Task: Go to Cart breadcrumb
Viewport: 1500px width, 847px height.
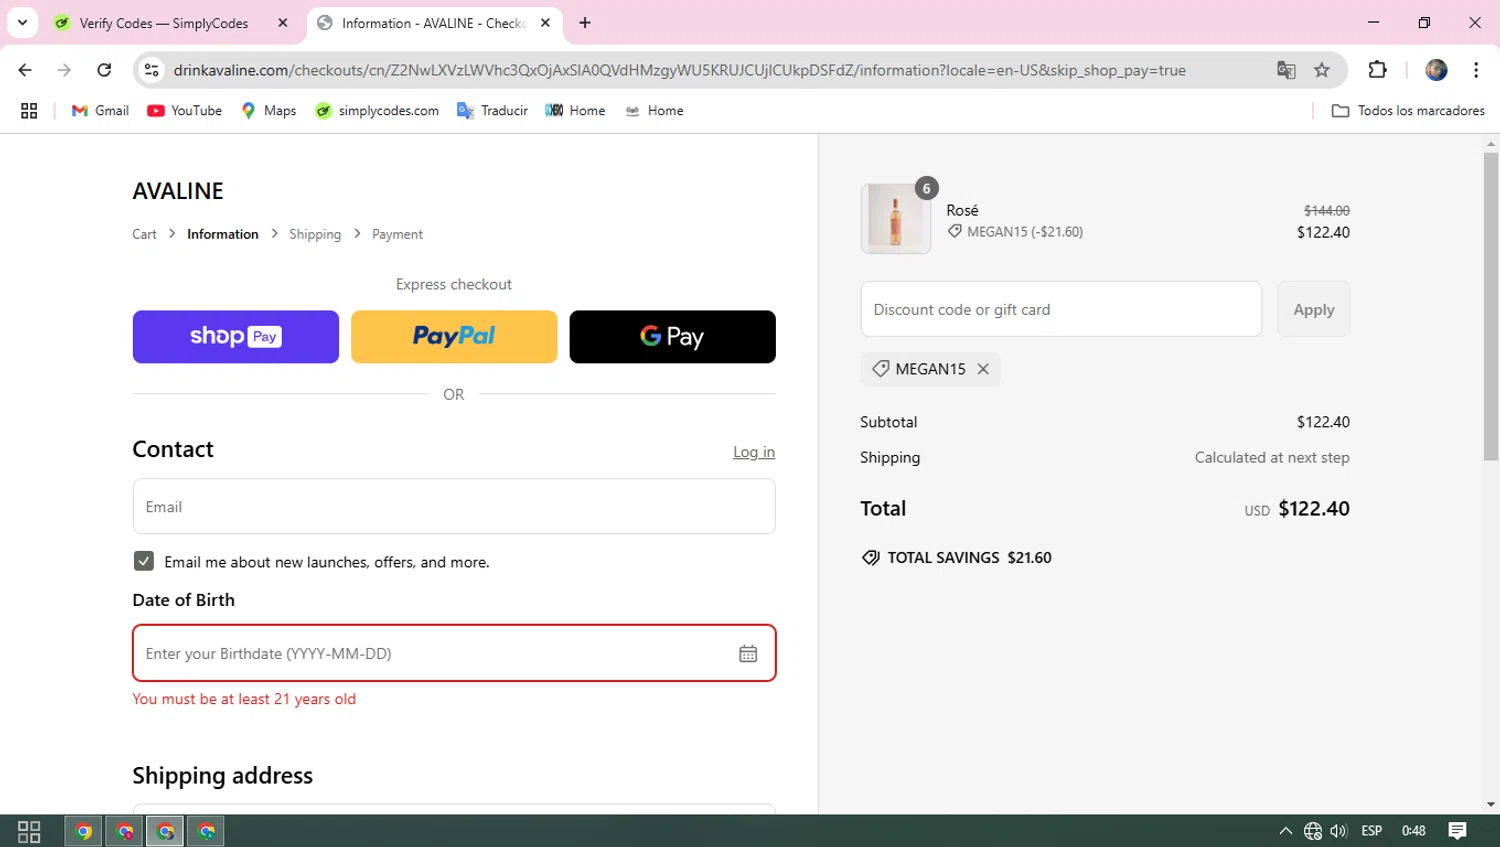Action: point(144,234)
